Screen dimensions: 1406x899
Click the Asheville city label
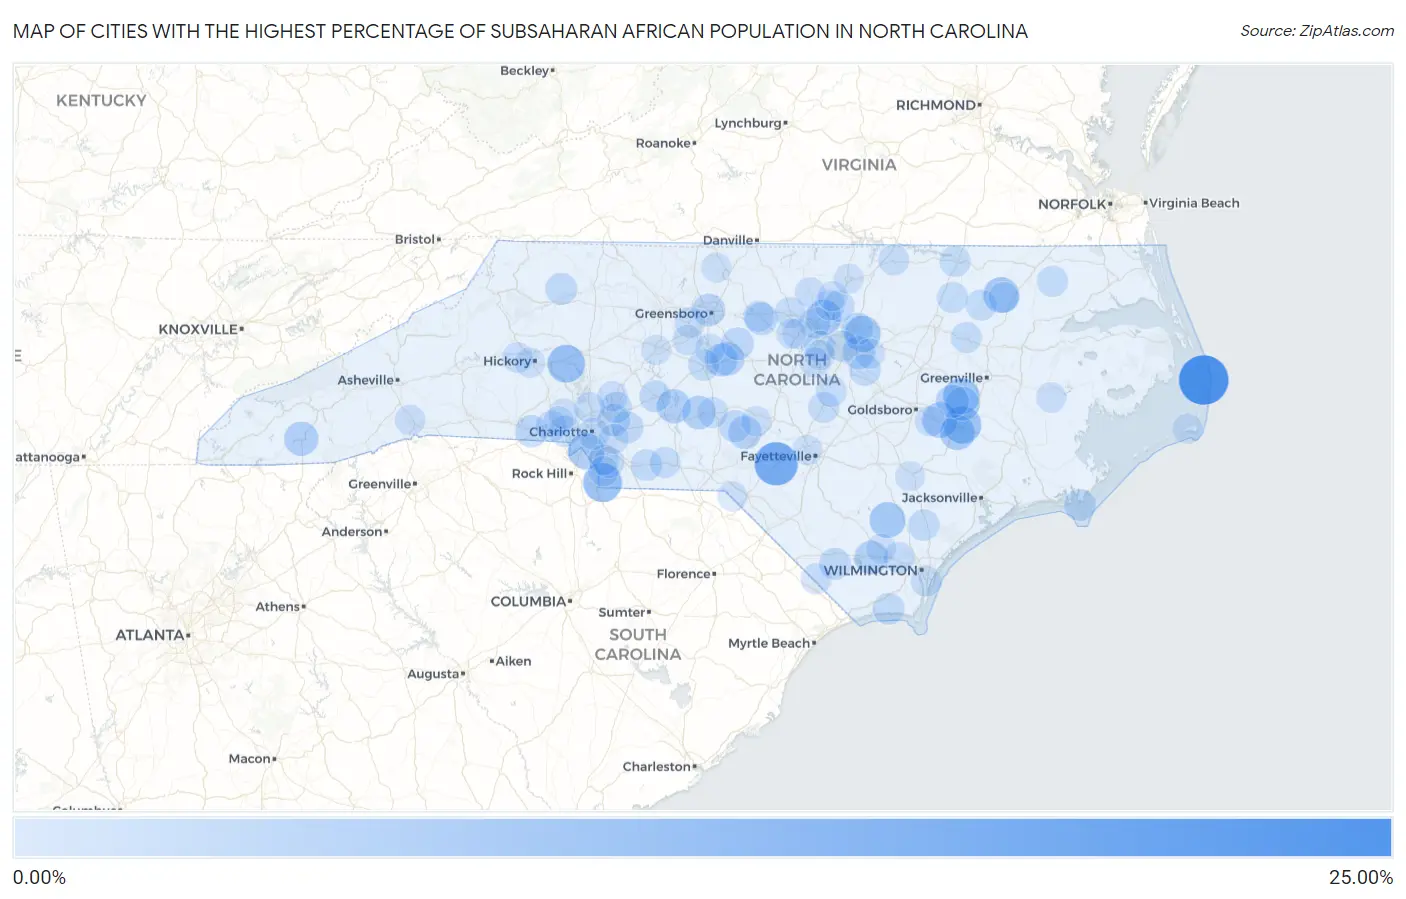(368, 380)
